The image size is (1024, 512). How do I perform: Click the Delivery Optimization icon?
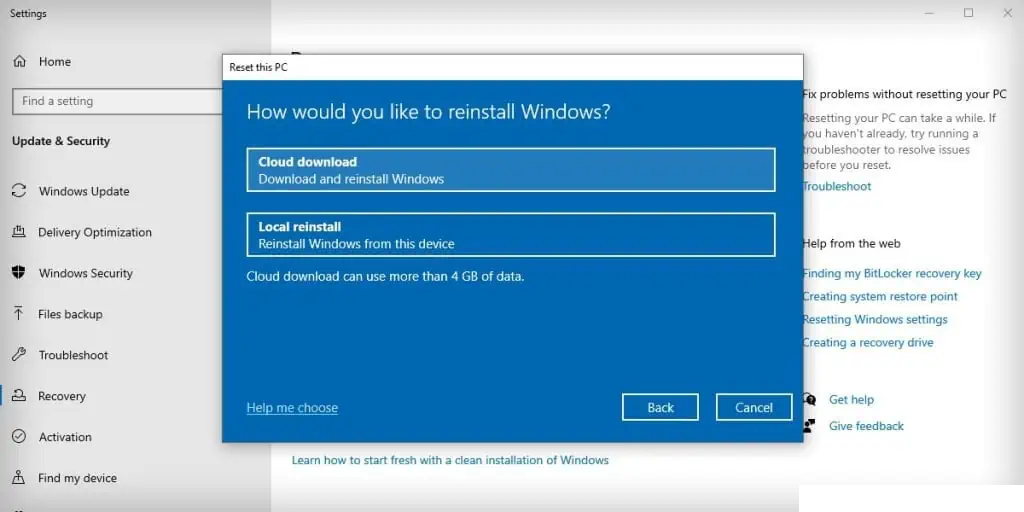(19, 232)
